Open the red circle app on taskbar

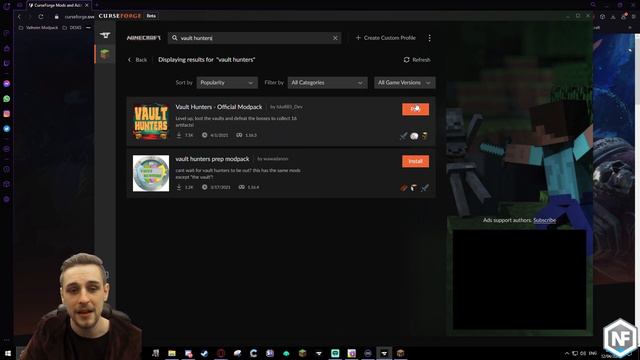(x=221, y=353)
